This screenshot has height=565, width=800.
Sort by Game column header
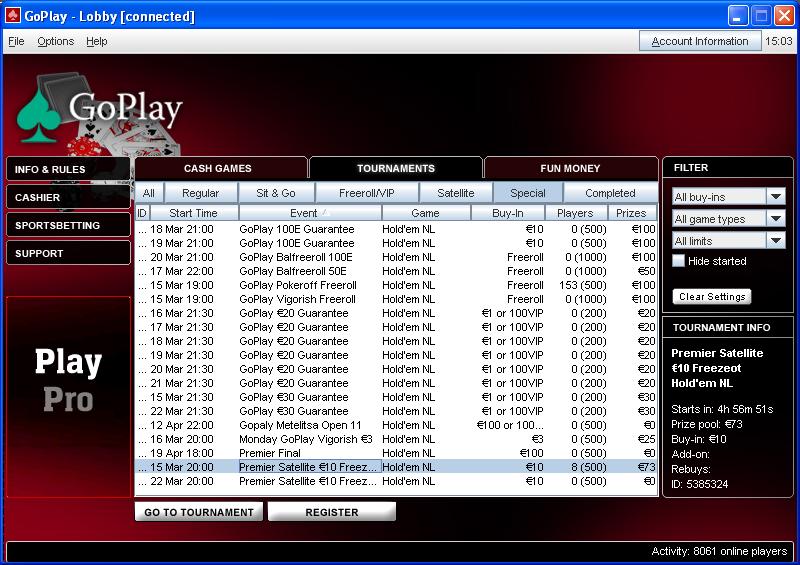coord(426,213)
